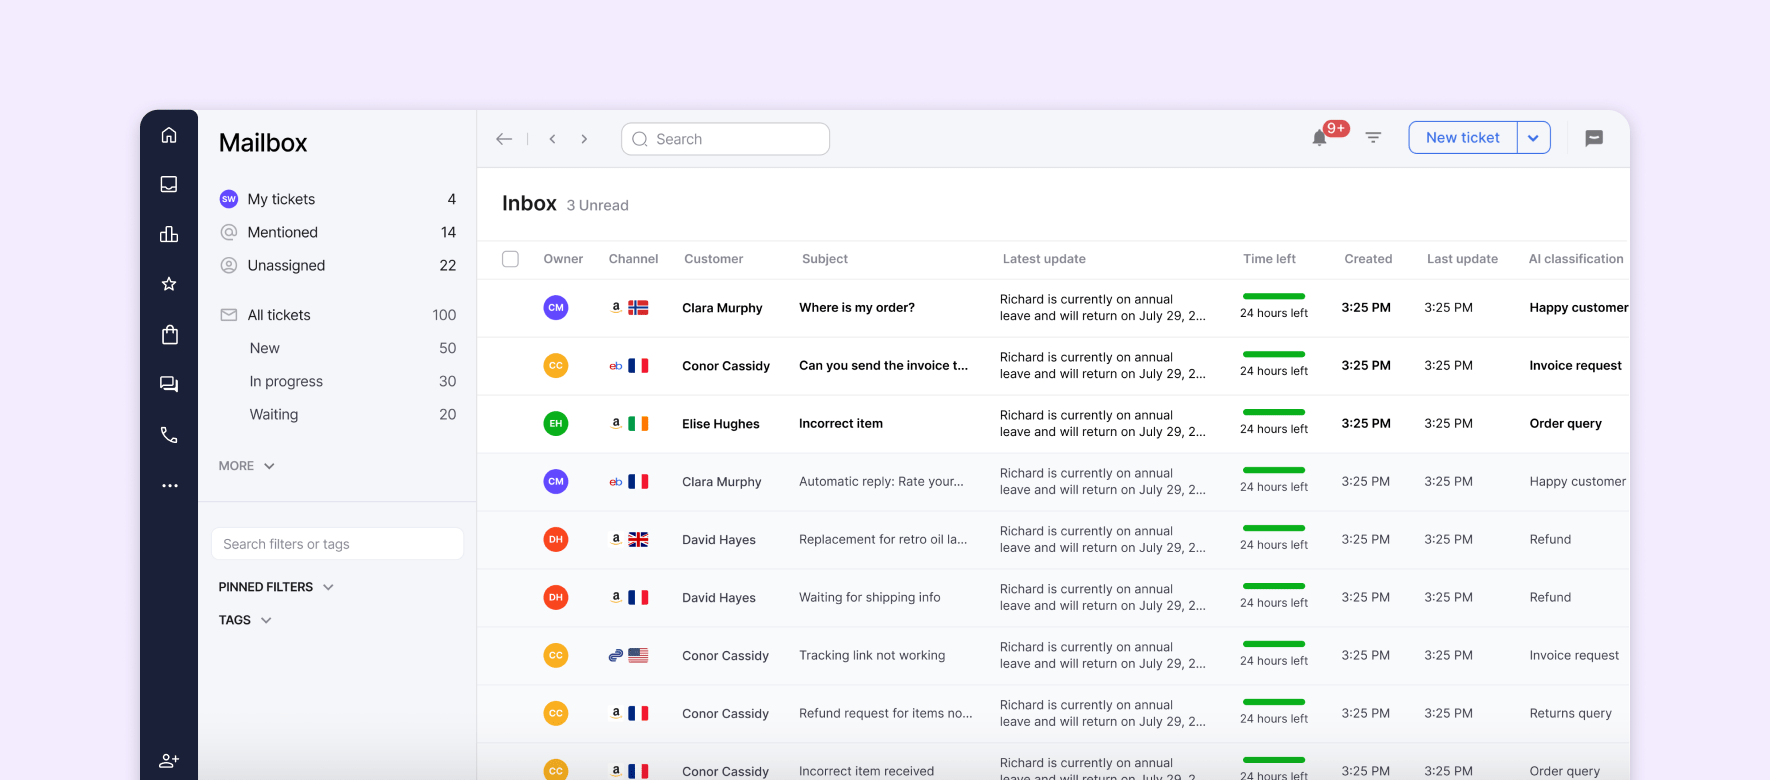
Task: Click the New ticket button
Action: click(1462, 138)
